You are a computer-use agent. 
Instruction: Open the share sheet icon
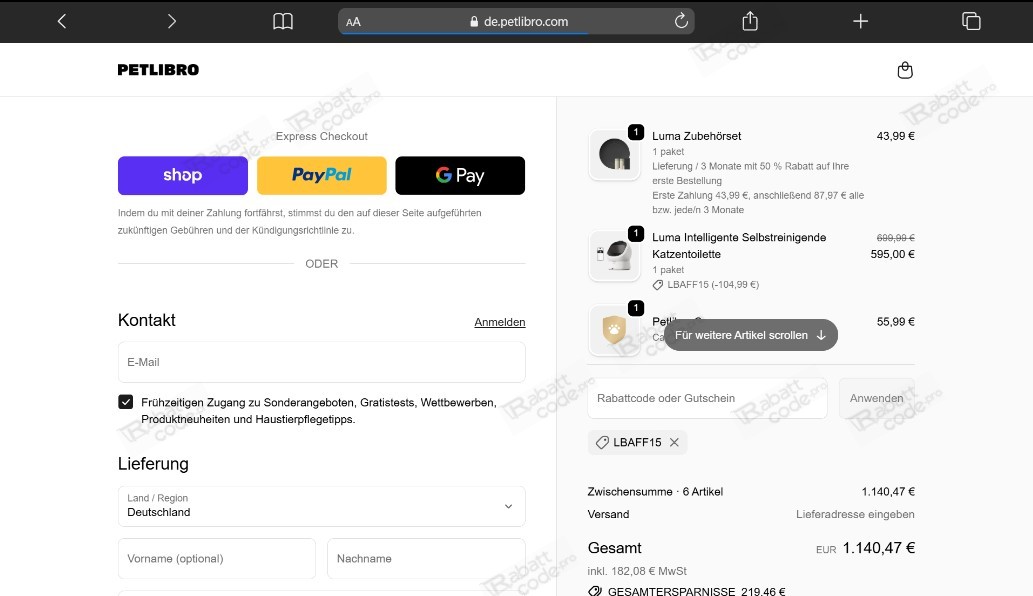click(750, 21)
